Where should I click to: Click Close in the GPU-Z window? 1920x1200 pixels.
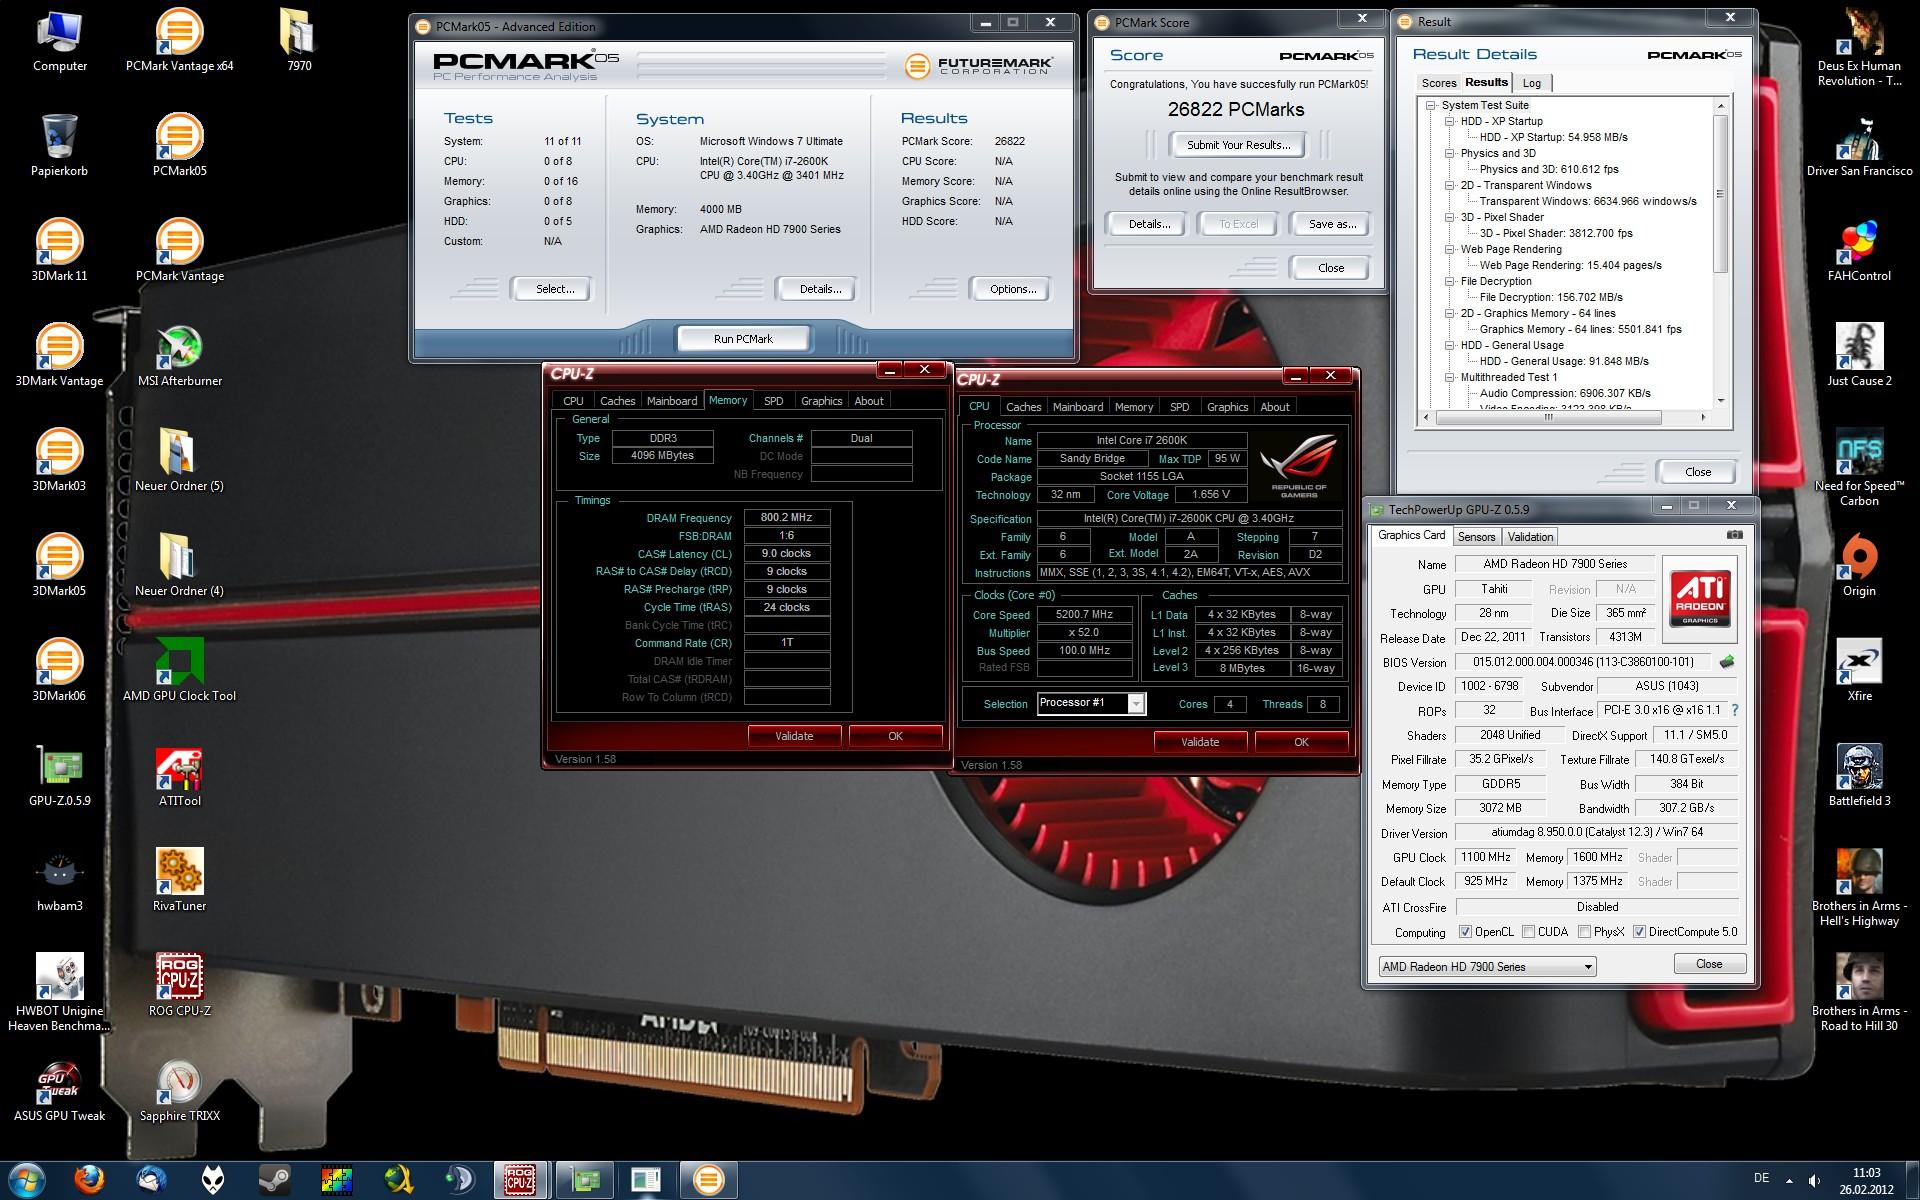pos(1709,964)
